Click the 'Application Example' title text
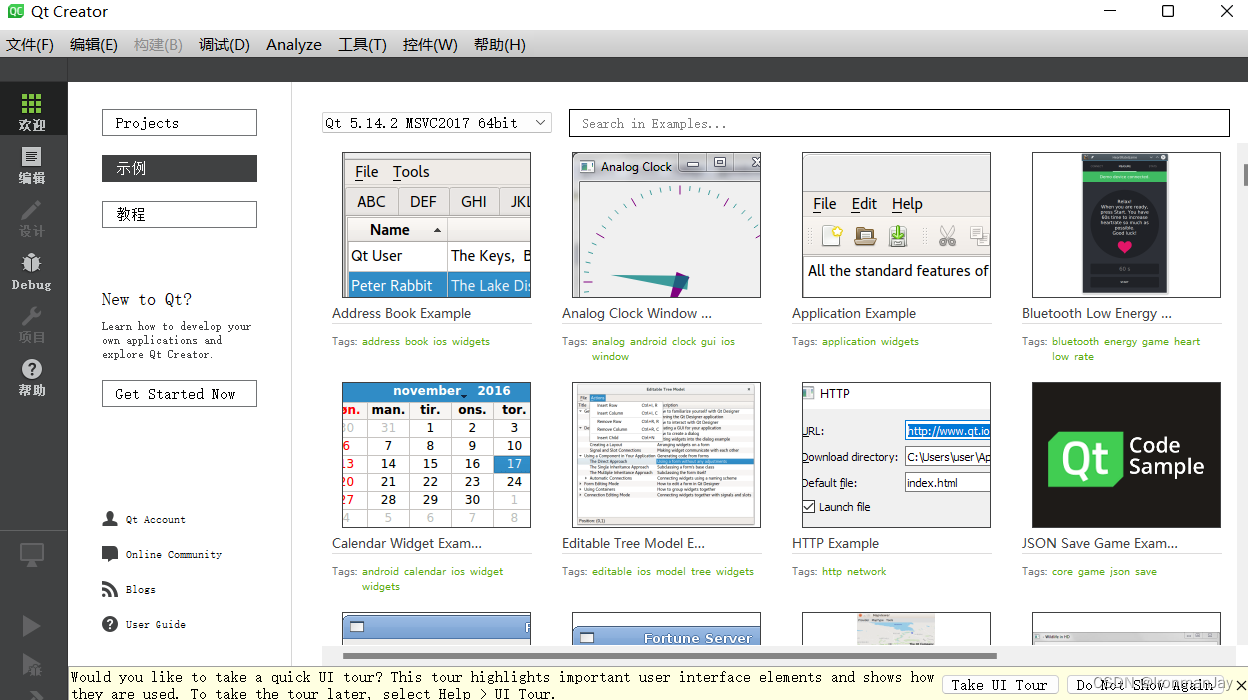Viewport: 1248px width, 700px height. pyautogui.click(x=853, y=313)
